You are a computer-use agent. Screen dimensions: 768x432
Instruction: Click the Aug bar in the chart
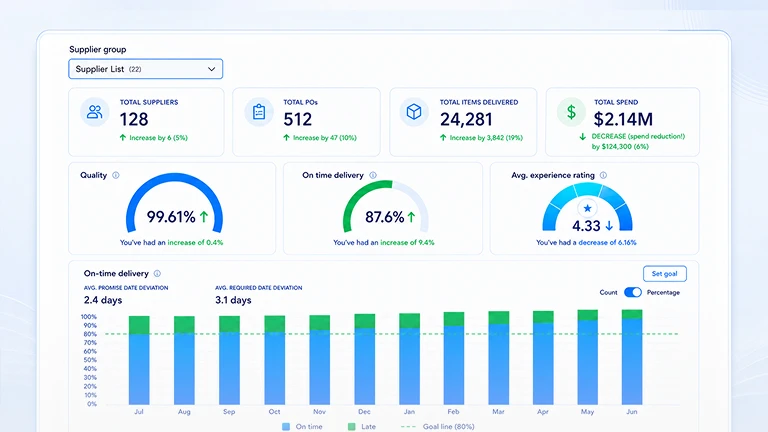[184, 360]
